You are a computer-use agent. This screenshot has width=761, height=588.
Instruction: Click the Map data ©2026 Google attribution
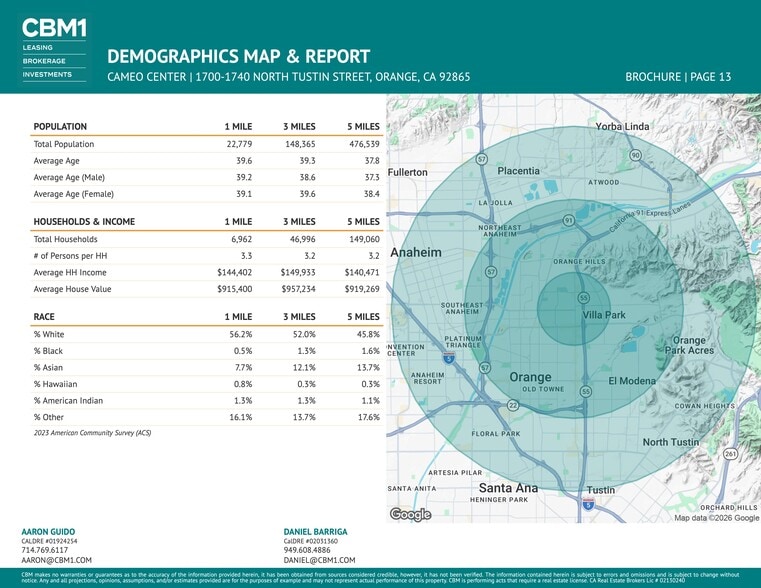(716, 518)
